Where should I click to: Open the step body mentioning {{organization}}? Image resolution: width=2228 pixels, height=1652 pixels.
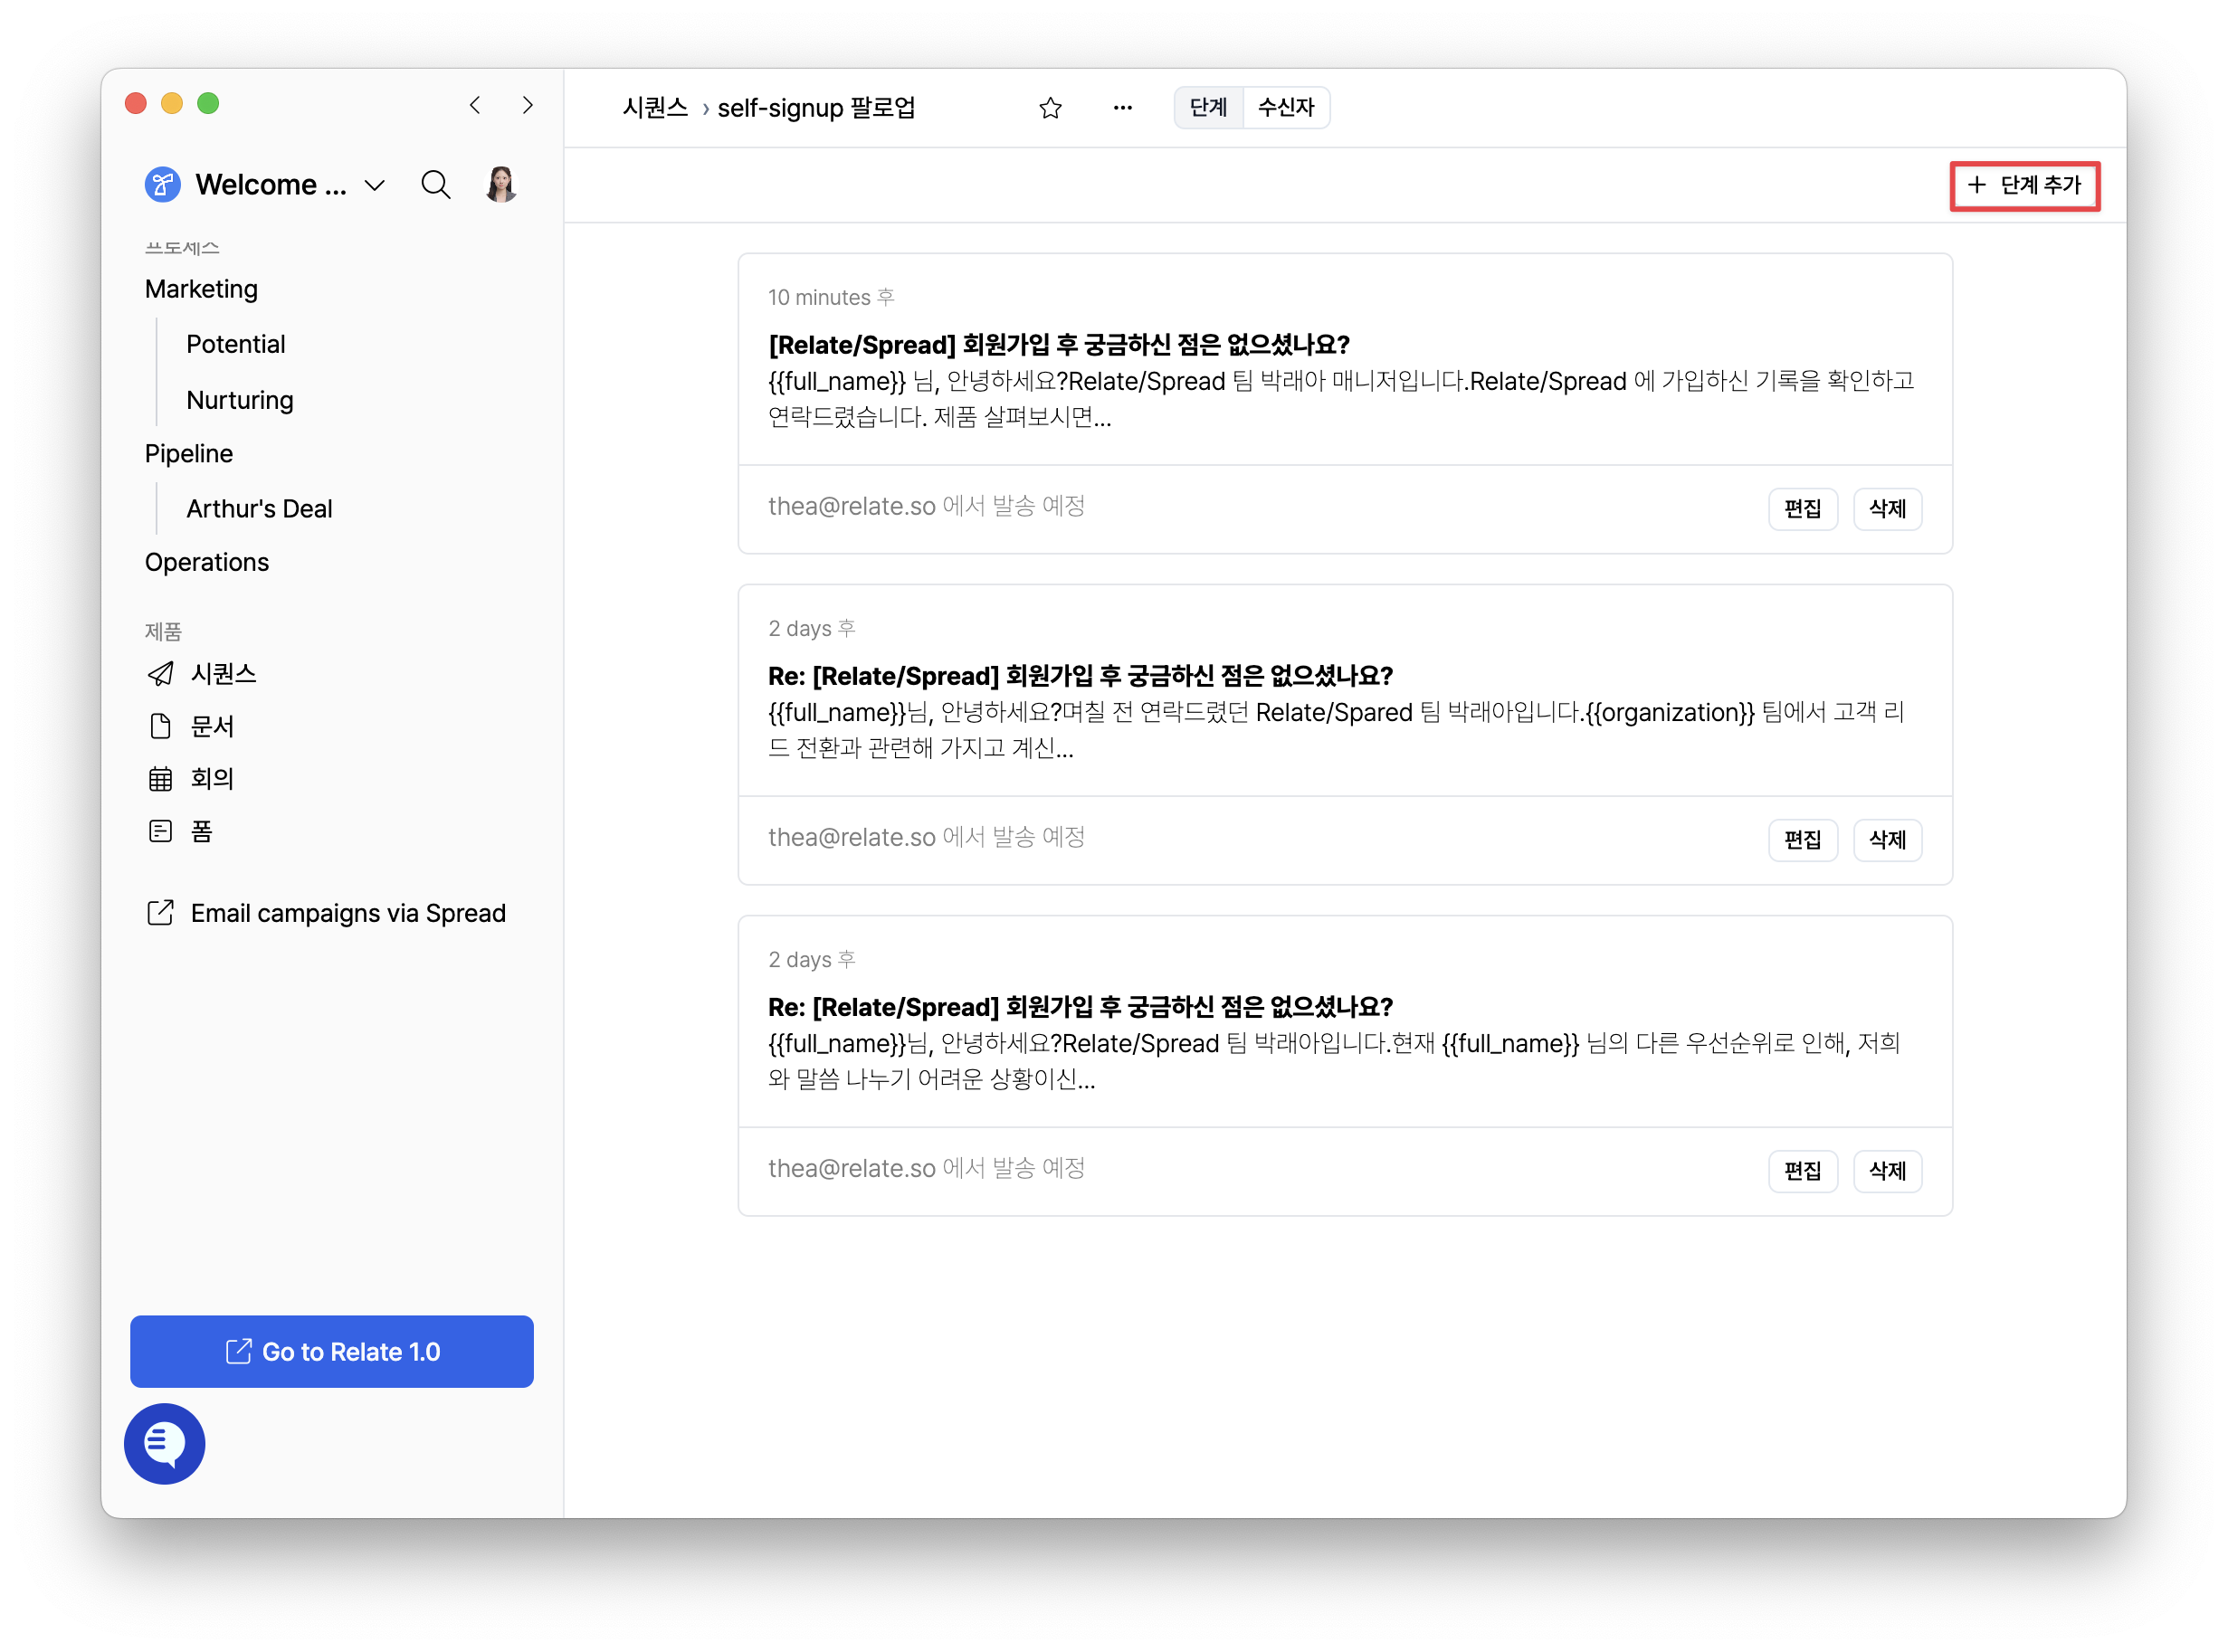(x=1337, y=730)
